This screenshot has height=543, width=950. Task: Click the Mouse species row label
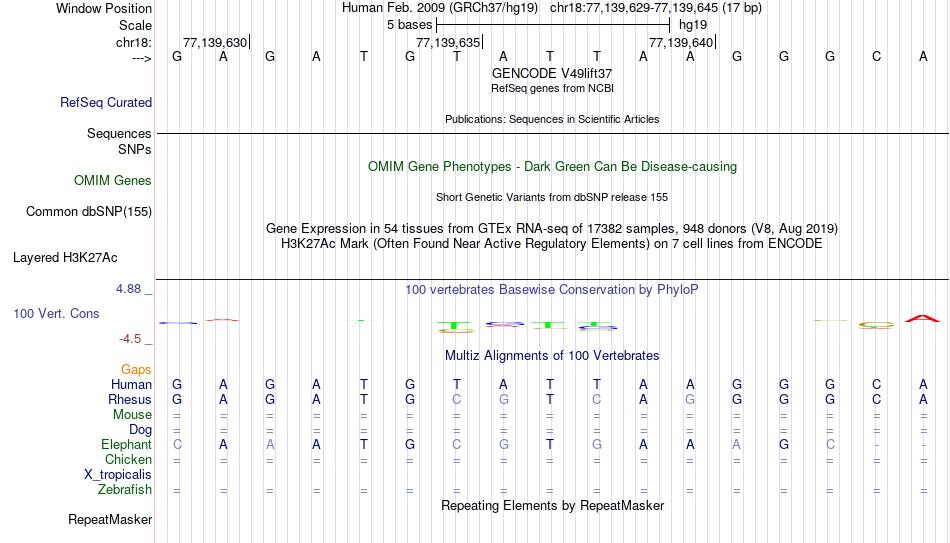click(132, 415)
